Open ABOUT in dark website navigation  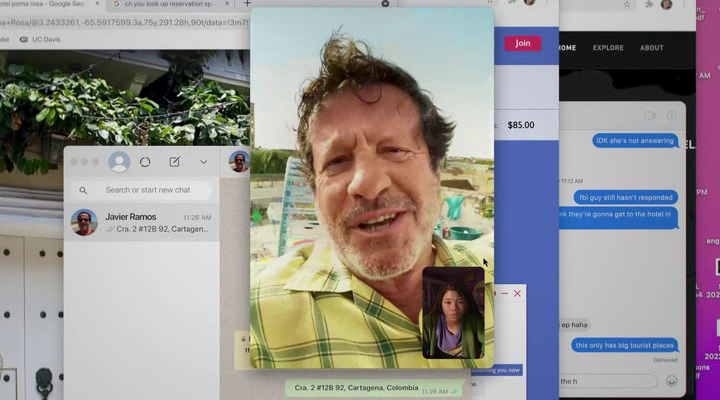[652, 48]
